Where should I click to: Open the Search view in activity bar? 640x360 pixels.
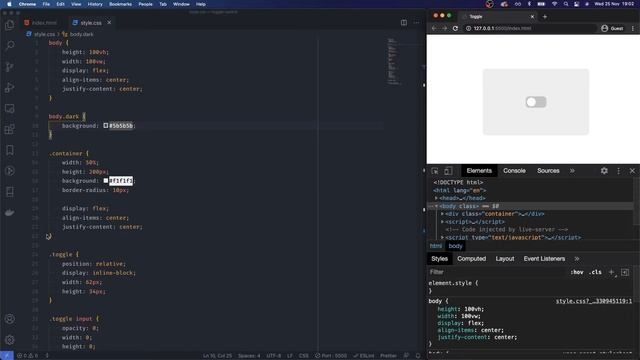pyautogui.click(x=10, y=45)
